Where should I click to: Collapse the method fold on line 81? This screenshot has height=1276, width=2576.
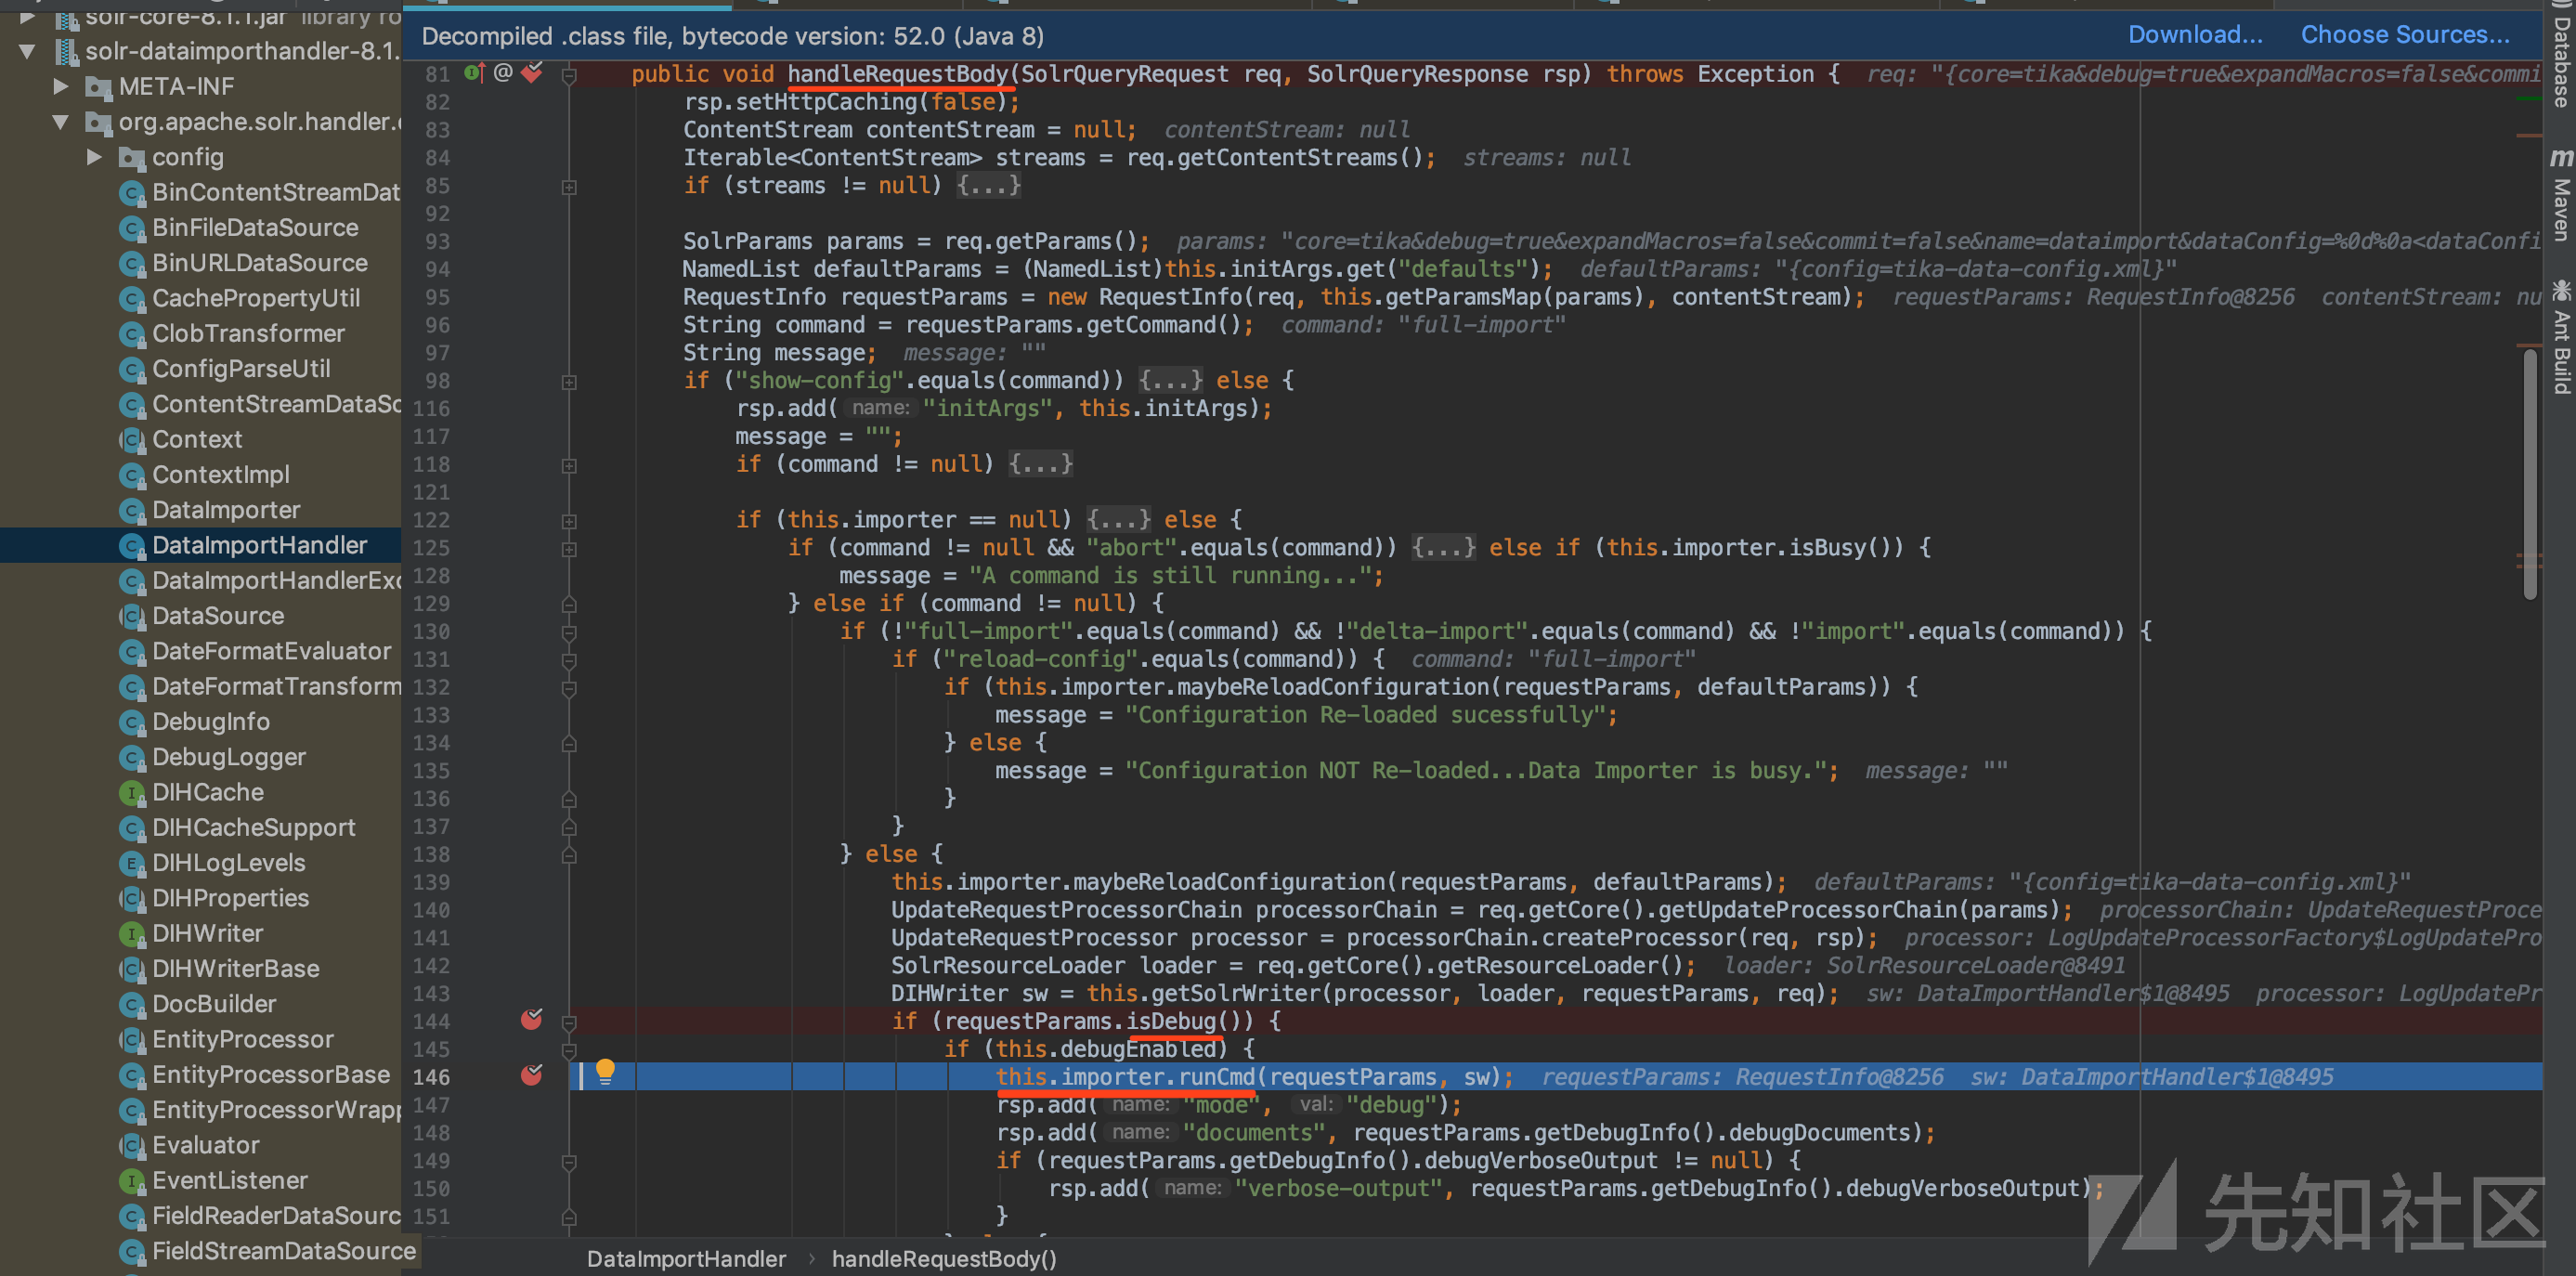point(569,74)
